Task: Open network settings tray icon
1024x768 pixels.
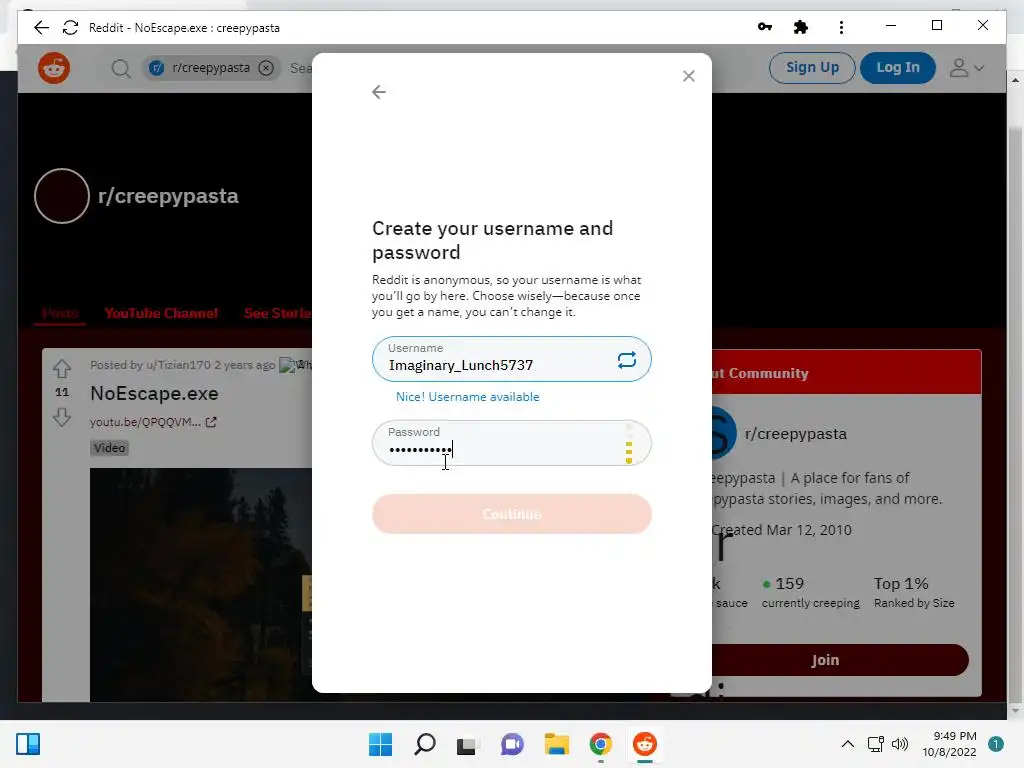Action: click(876, 744)
